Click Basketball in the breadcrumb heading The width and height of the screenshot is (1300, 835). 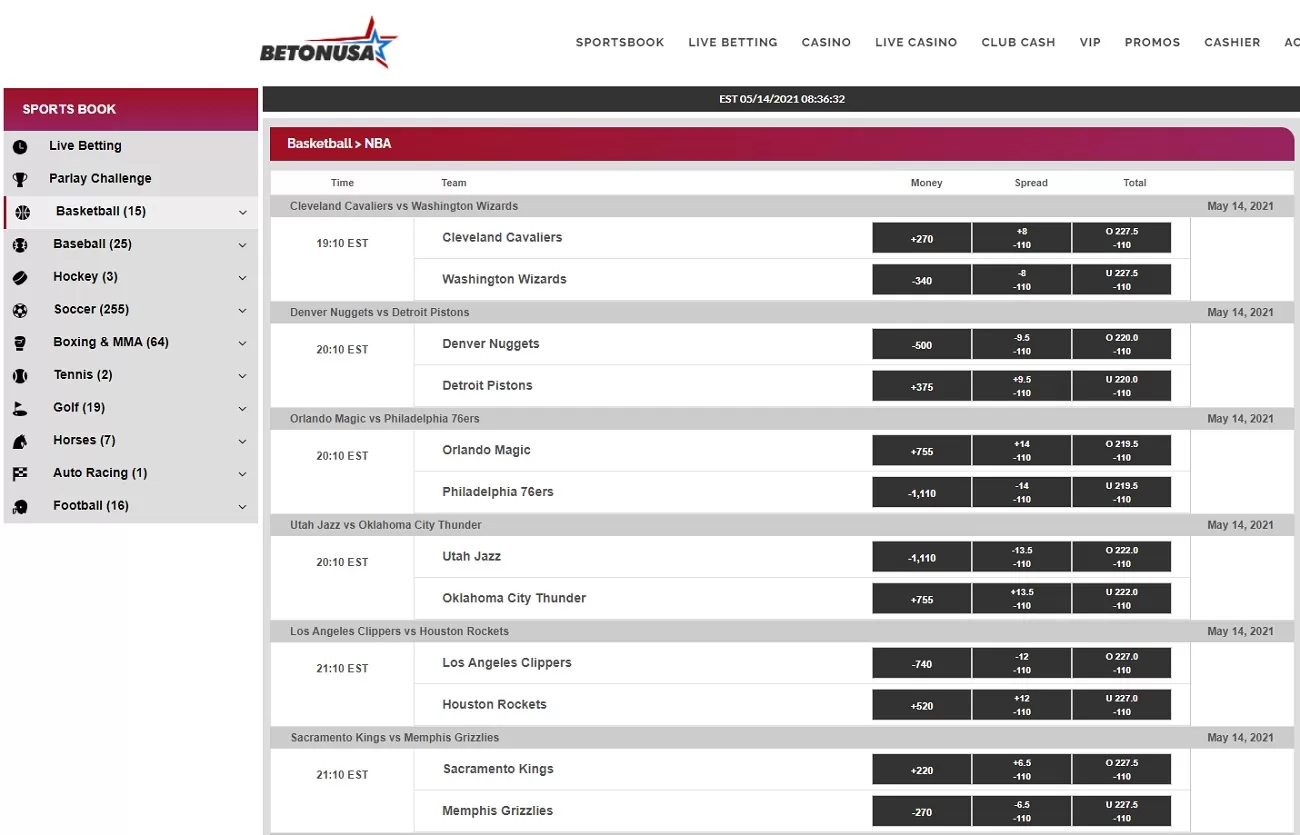[x=319, y=143]
